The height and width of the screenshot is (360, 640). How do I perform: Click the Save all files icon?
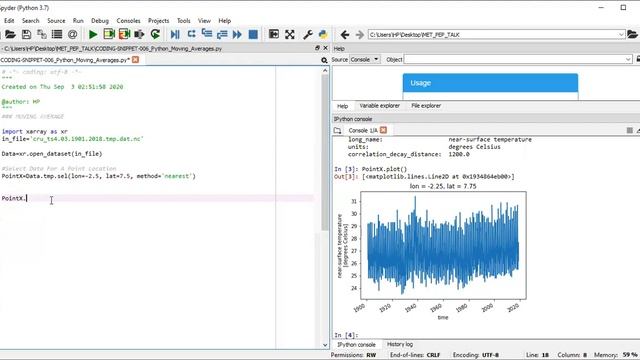[x=42, y=34]
